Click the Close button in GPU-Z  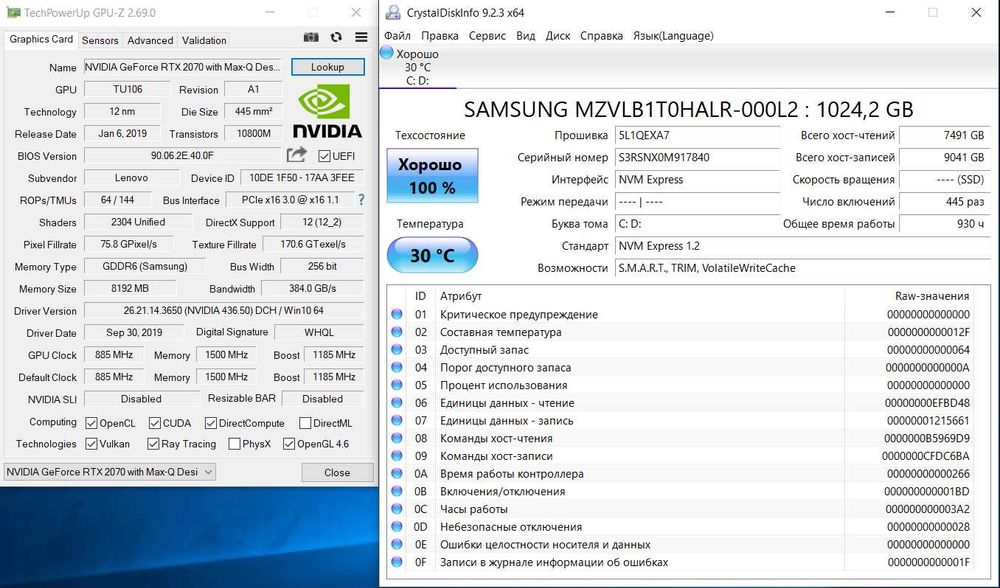click(x=337, y=473)
